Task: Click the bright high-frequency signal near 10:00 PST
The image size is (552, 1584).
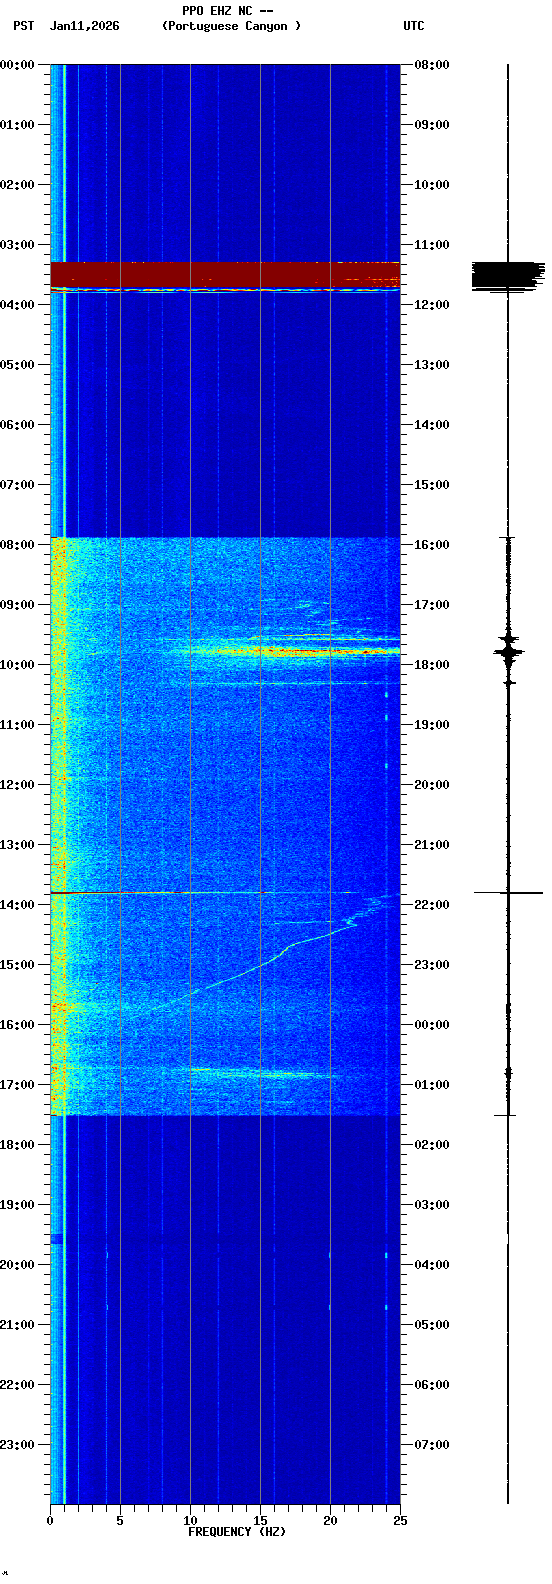Action: click(x=290, y=652)
